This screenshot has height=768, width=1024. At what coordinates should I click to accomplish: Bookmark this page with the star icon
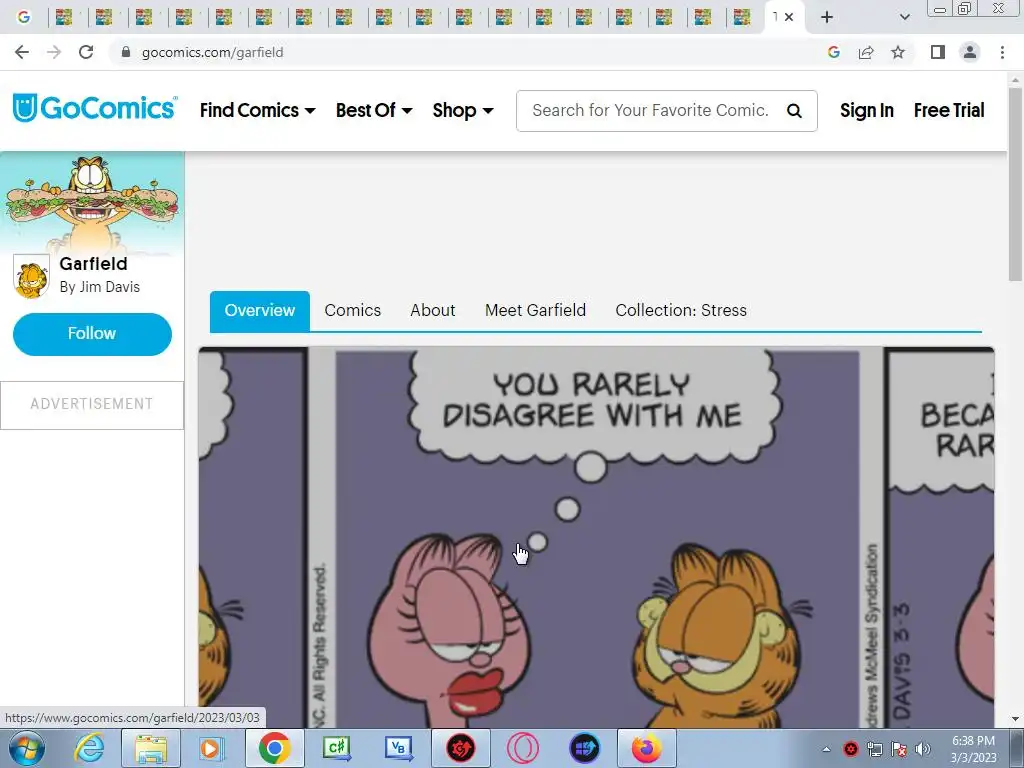click(898, 52)
